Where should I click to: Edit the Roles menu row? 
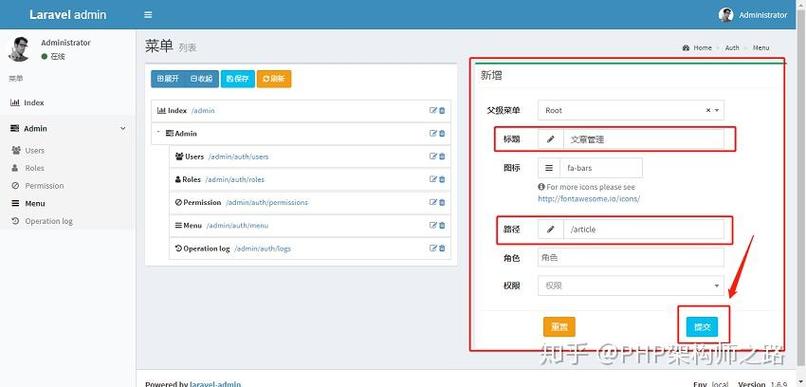pos(433,179)
